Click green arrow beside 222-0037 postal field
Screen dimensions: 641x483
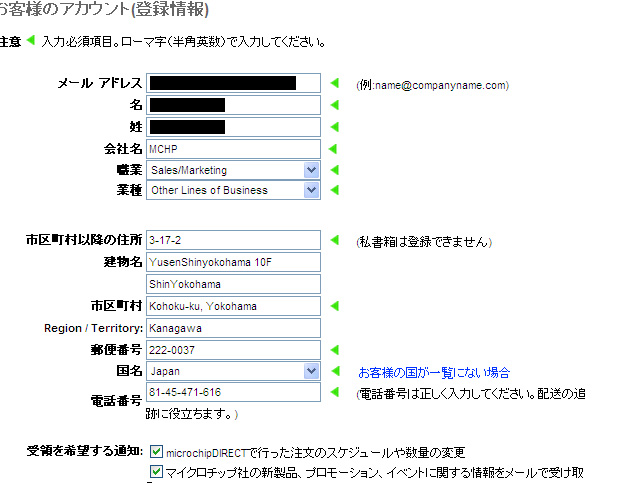(x=335, y=350)
